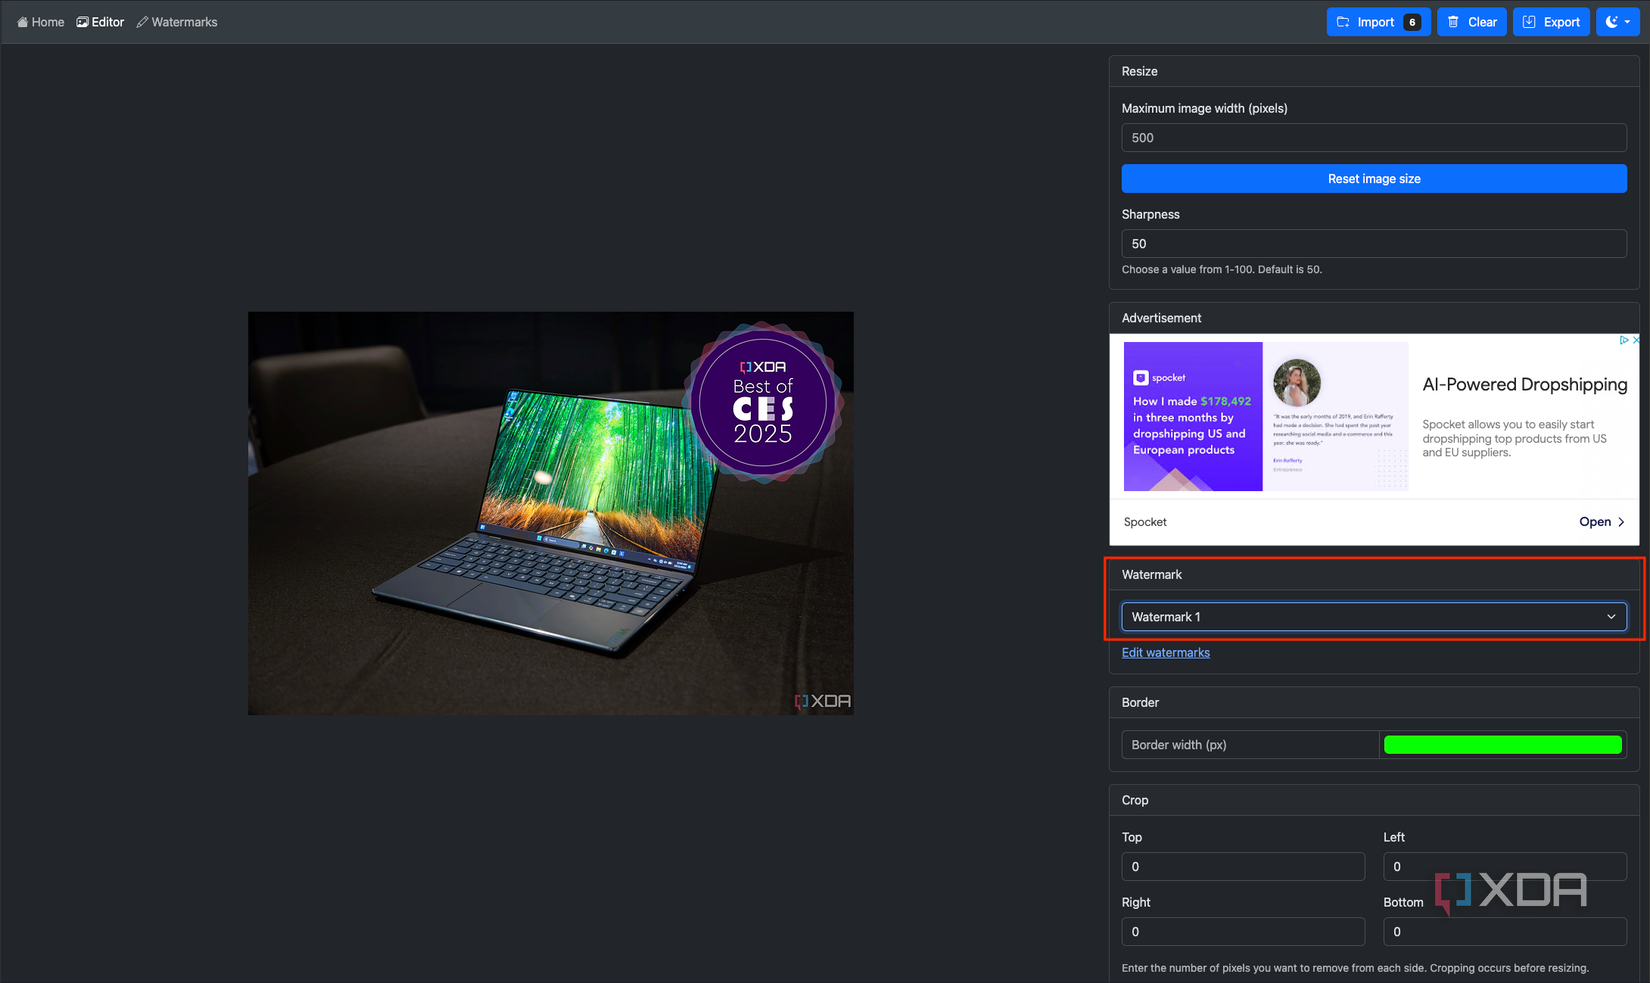This screenshot has width=1650, height=983.
Task: Click the Crop Left field
Action: coord(1505,867)
